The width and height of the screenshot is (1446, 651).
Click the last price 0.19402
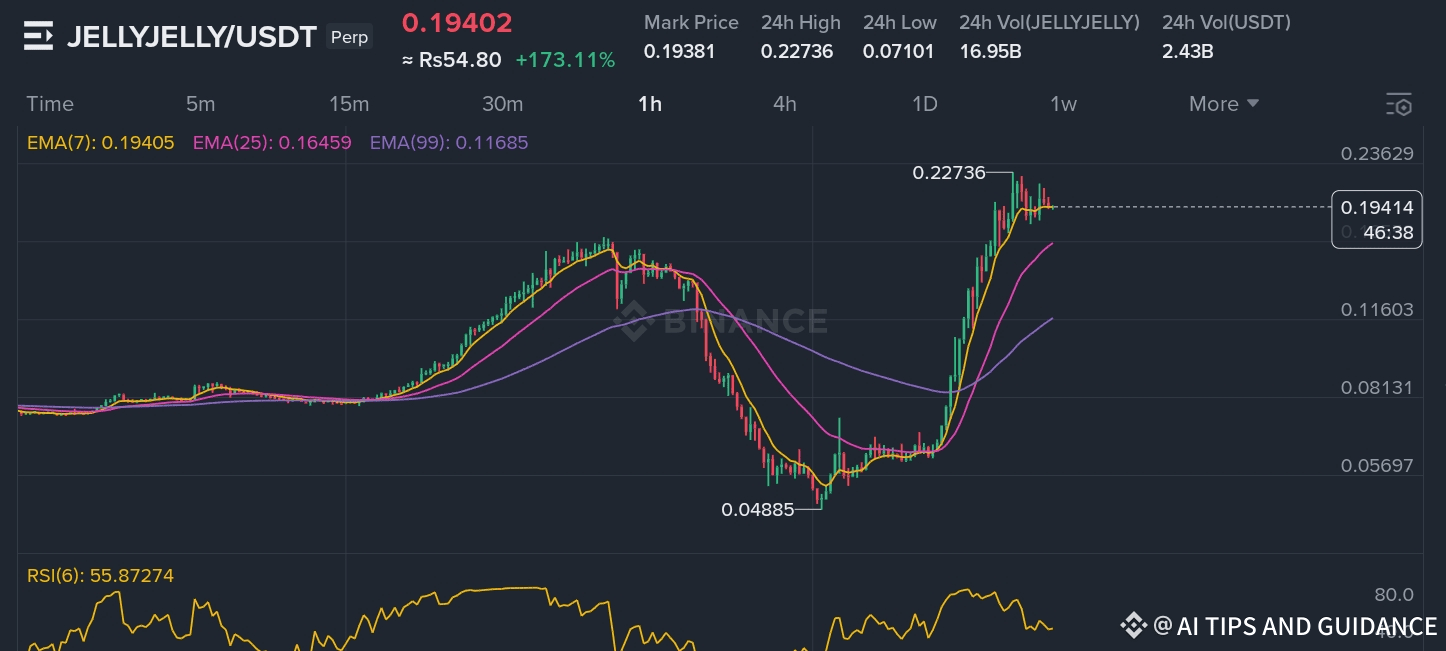tap(457, 22)
